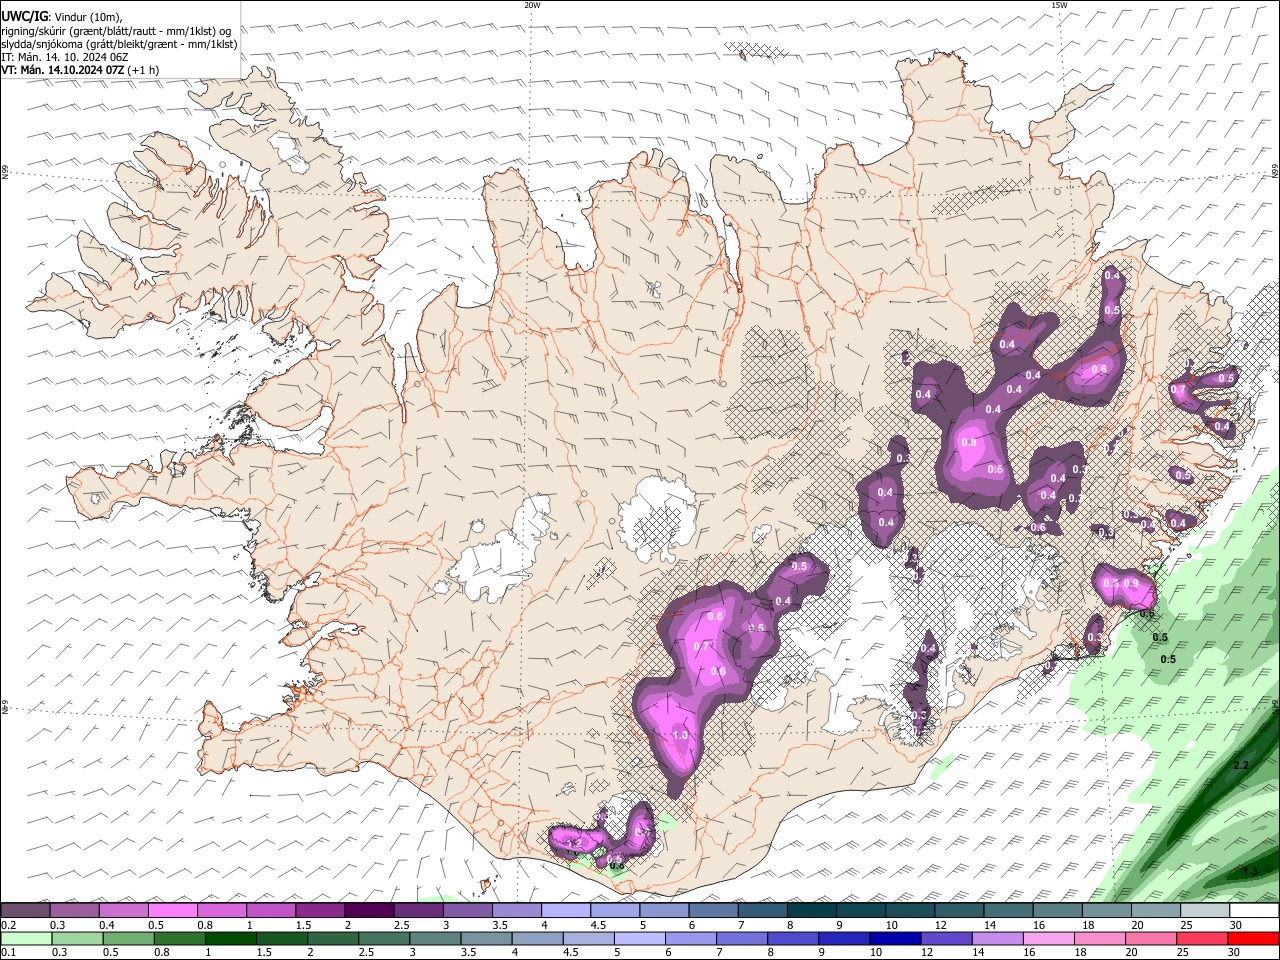Pick the darkest green 1 rain scale swatch

point(230,938)
